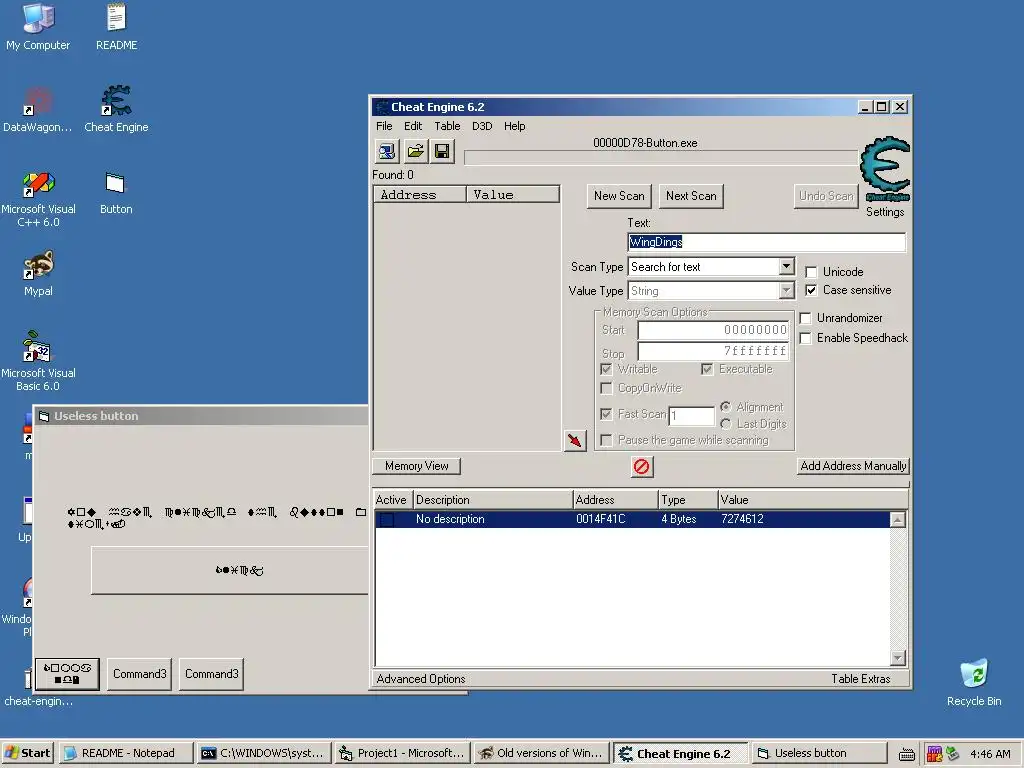Open the Edit menu

point(413,126)
